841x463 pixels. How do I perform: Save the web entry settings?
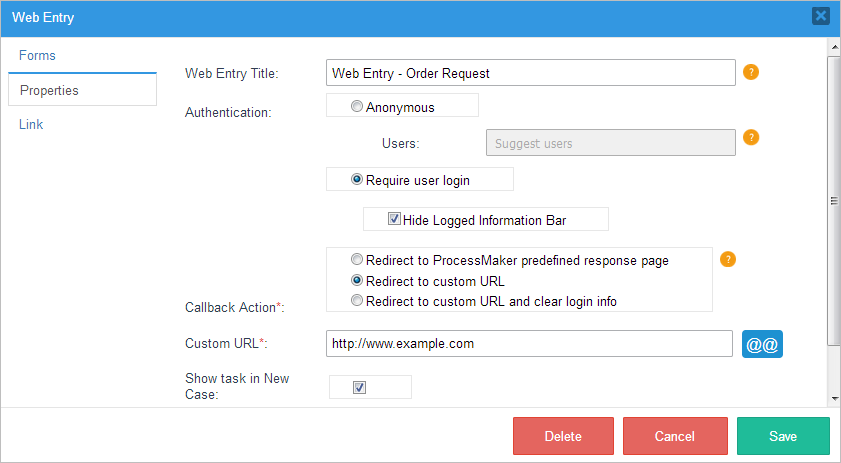click(783, 436)
